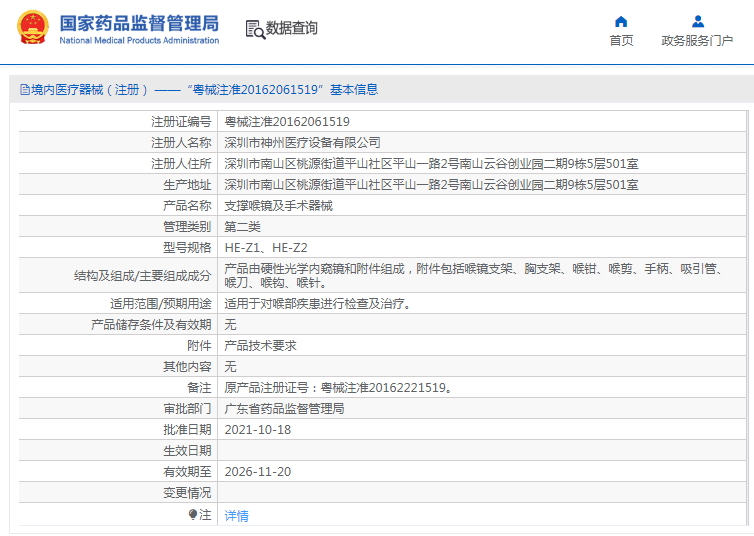The width and height of the screenshot is (754, 536).
Task: Open 政务服务门户 portal link
Action: point(697,40)
